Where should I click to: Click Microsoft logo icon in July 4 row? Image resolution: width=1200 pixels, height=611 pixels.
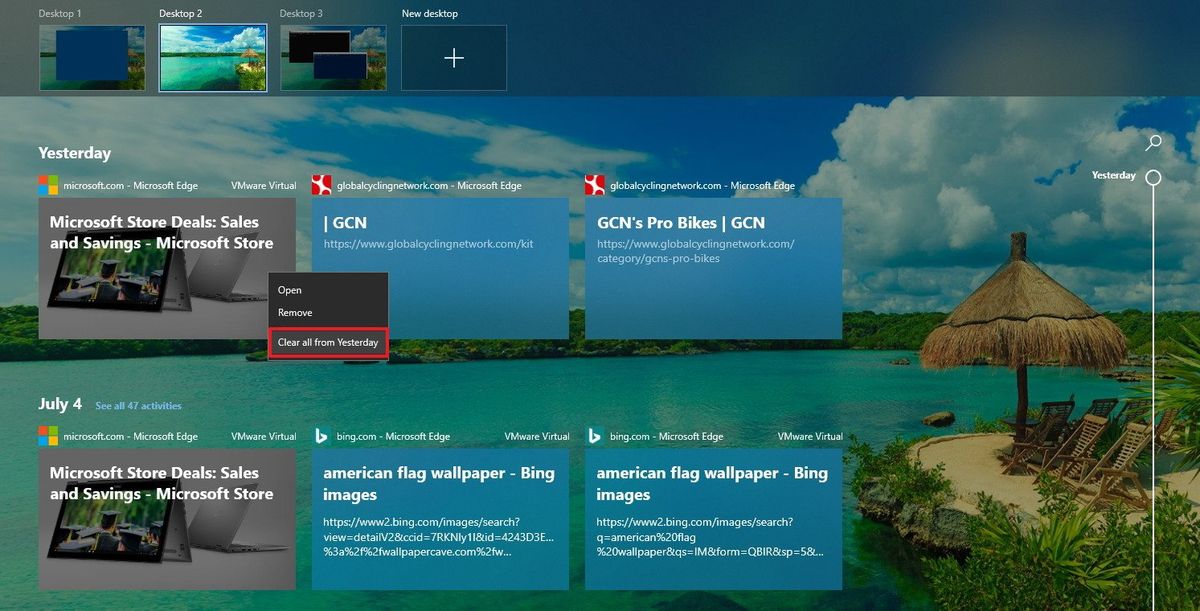tap(48, 436)
